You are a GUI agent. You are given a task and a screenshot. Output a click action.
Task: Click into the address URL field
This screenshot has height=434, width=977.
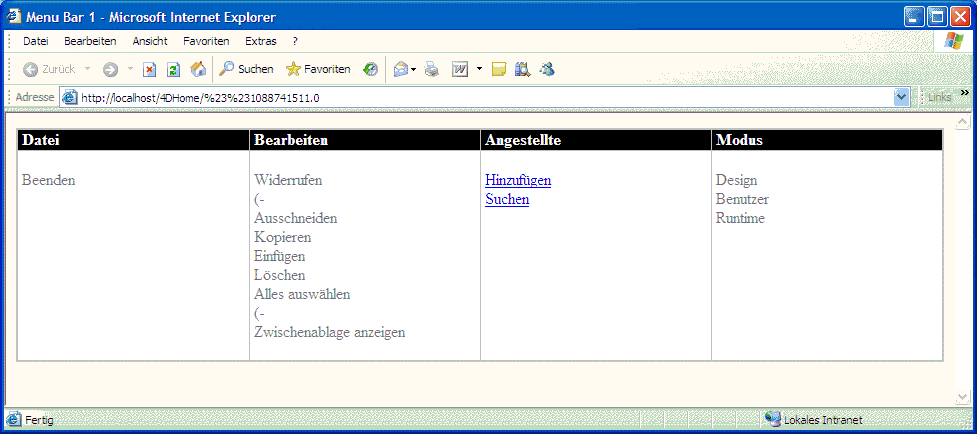pyautogui.click(x=480, y=97)
